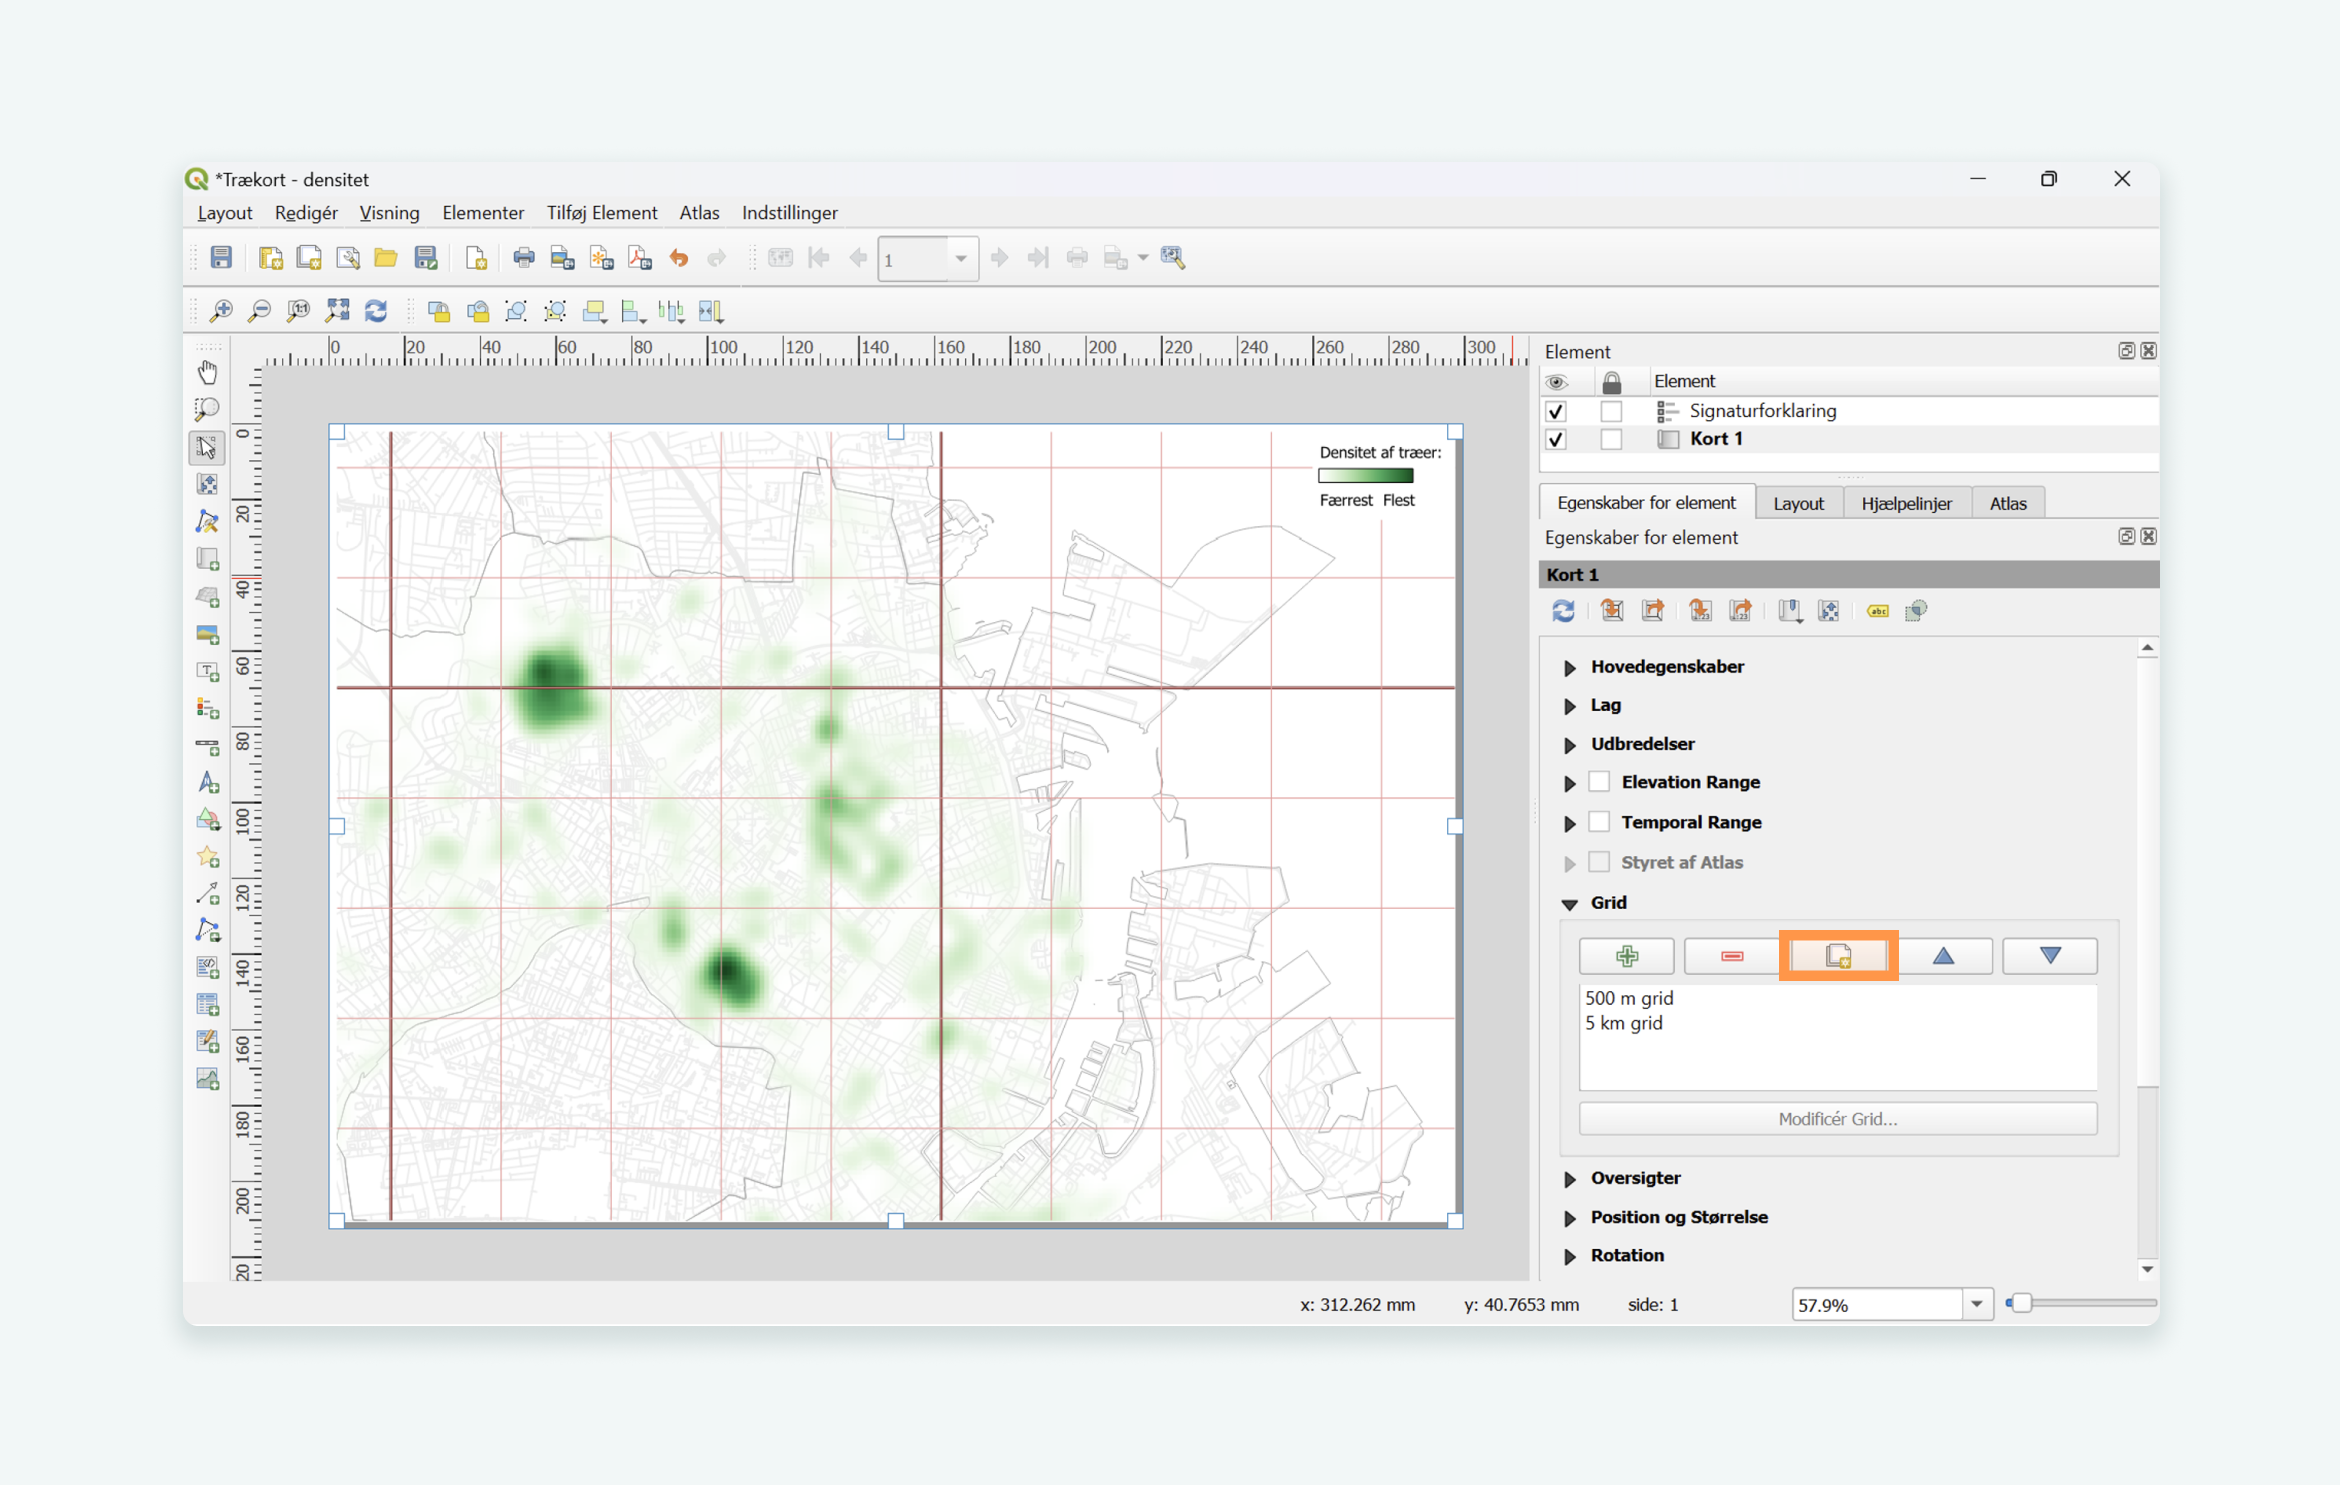2340x1485 pixels.
Task: Uncheck visibility of the Signaturforklaring element
Action: click(x=1556, y=410)
